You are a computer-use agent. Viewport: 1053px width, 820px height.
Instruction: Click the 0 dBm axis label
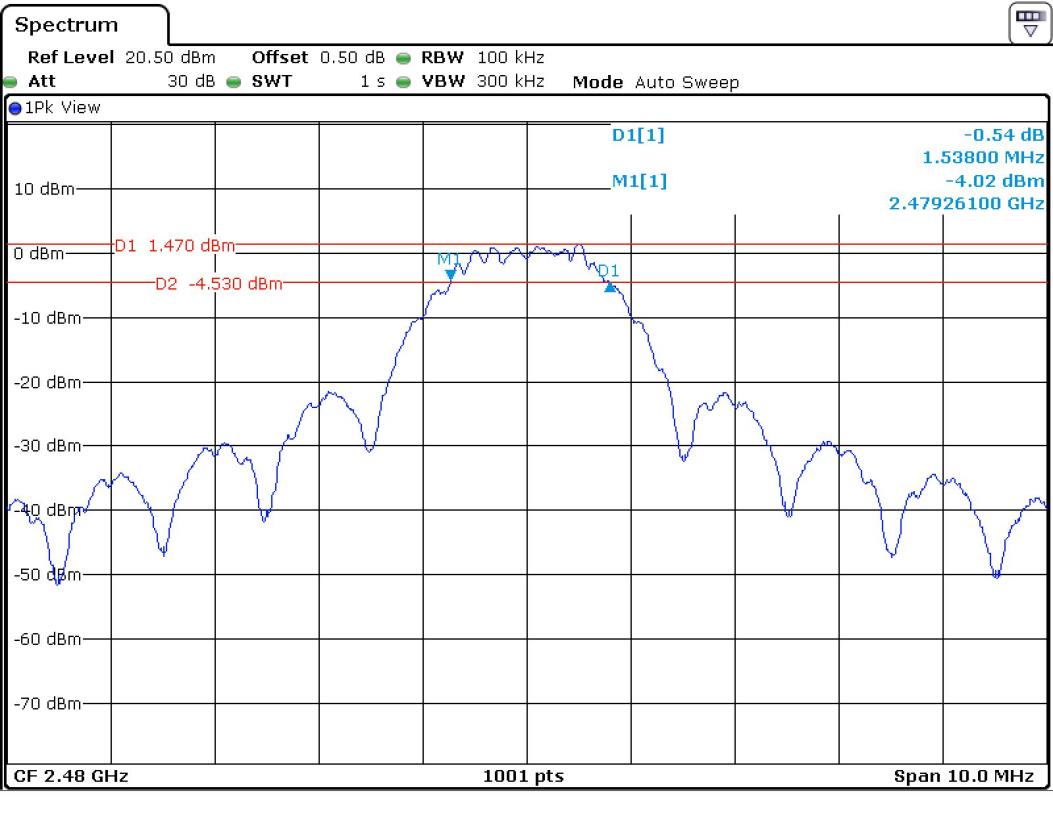(39, 253)
